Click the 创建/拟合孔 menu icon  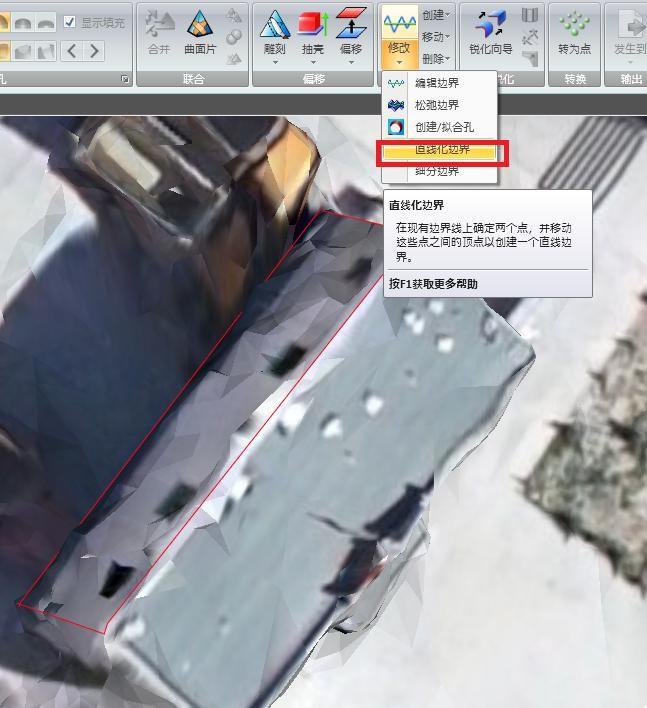coord(396,127)
